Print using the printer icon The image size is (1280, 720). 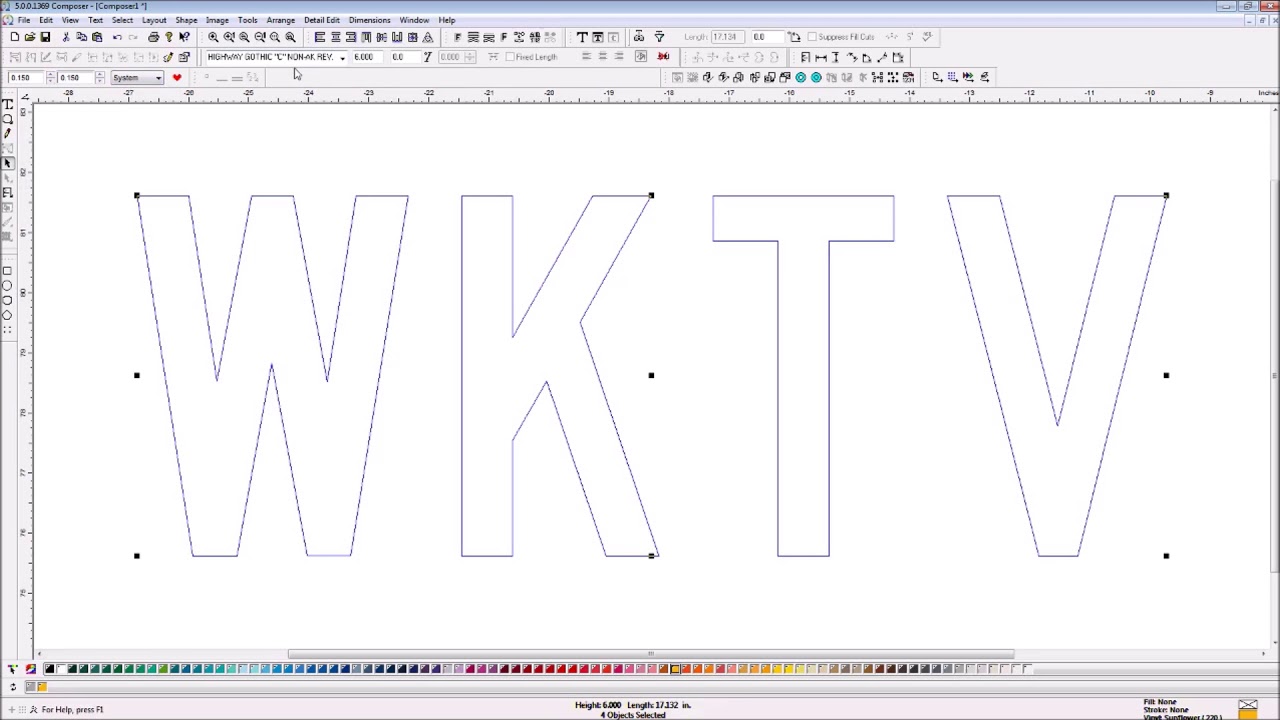153,37
